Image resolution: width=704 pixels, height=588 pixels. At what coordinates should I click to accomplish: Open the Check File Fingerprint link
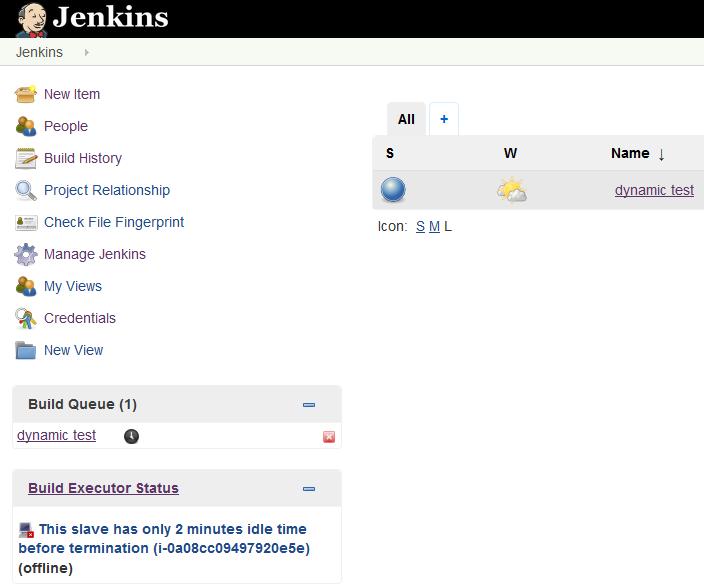[x=114, y=222]
